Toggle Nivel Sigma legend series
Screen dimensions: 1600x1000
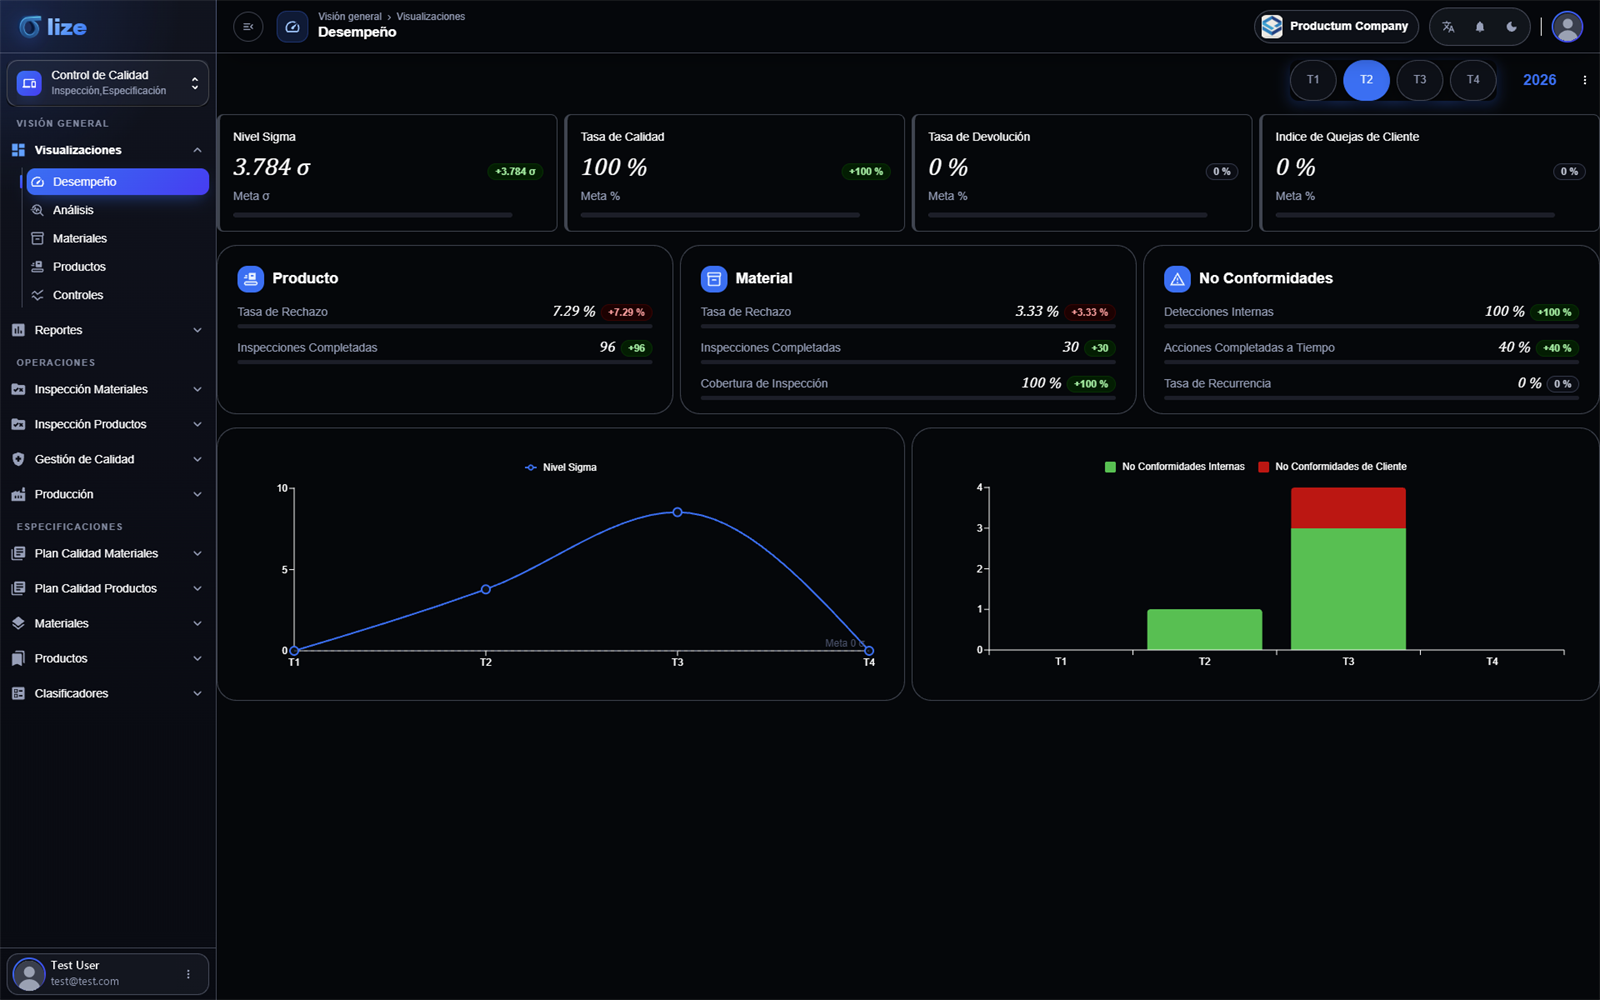point(560,467)
